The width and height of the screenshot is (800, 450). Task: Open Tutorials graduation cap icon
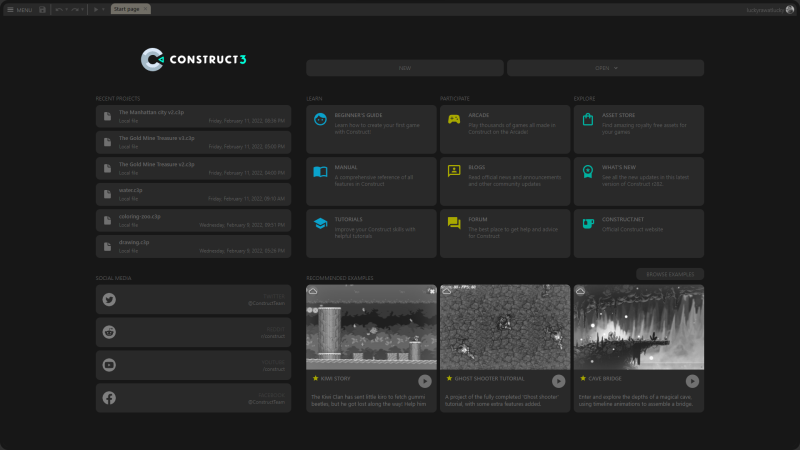[x=320, y=223]
